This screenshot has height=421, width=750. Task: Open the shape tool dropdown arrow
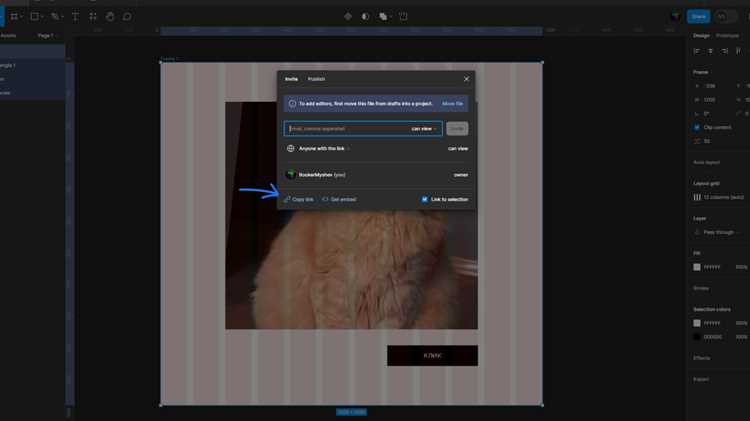click(x=42, y=17)
